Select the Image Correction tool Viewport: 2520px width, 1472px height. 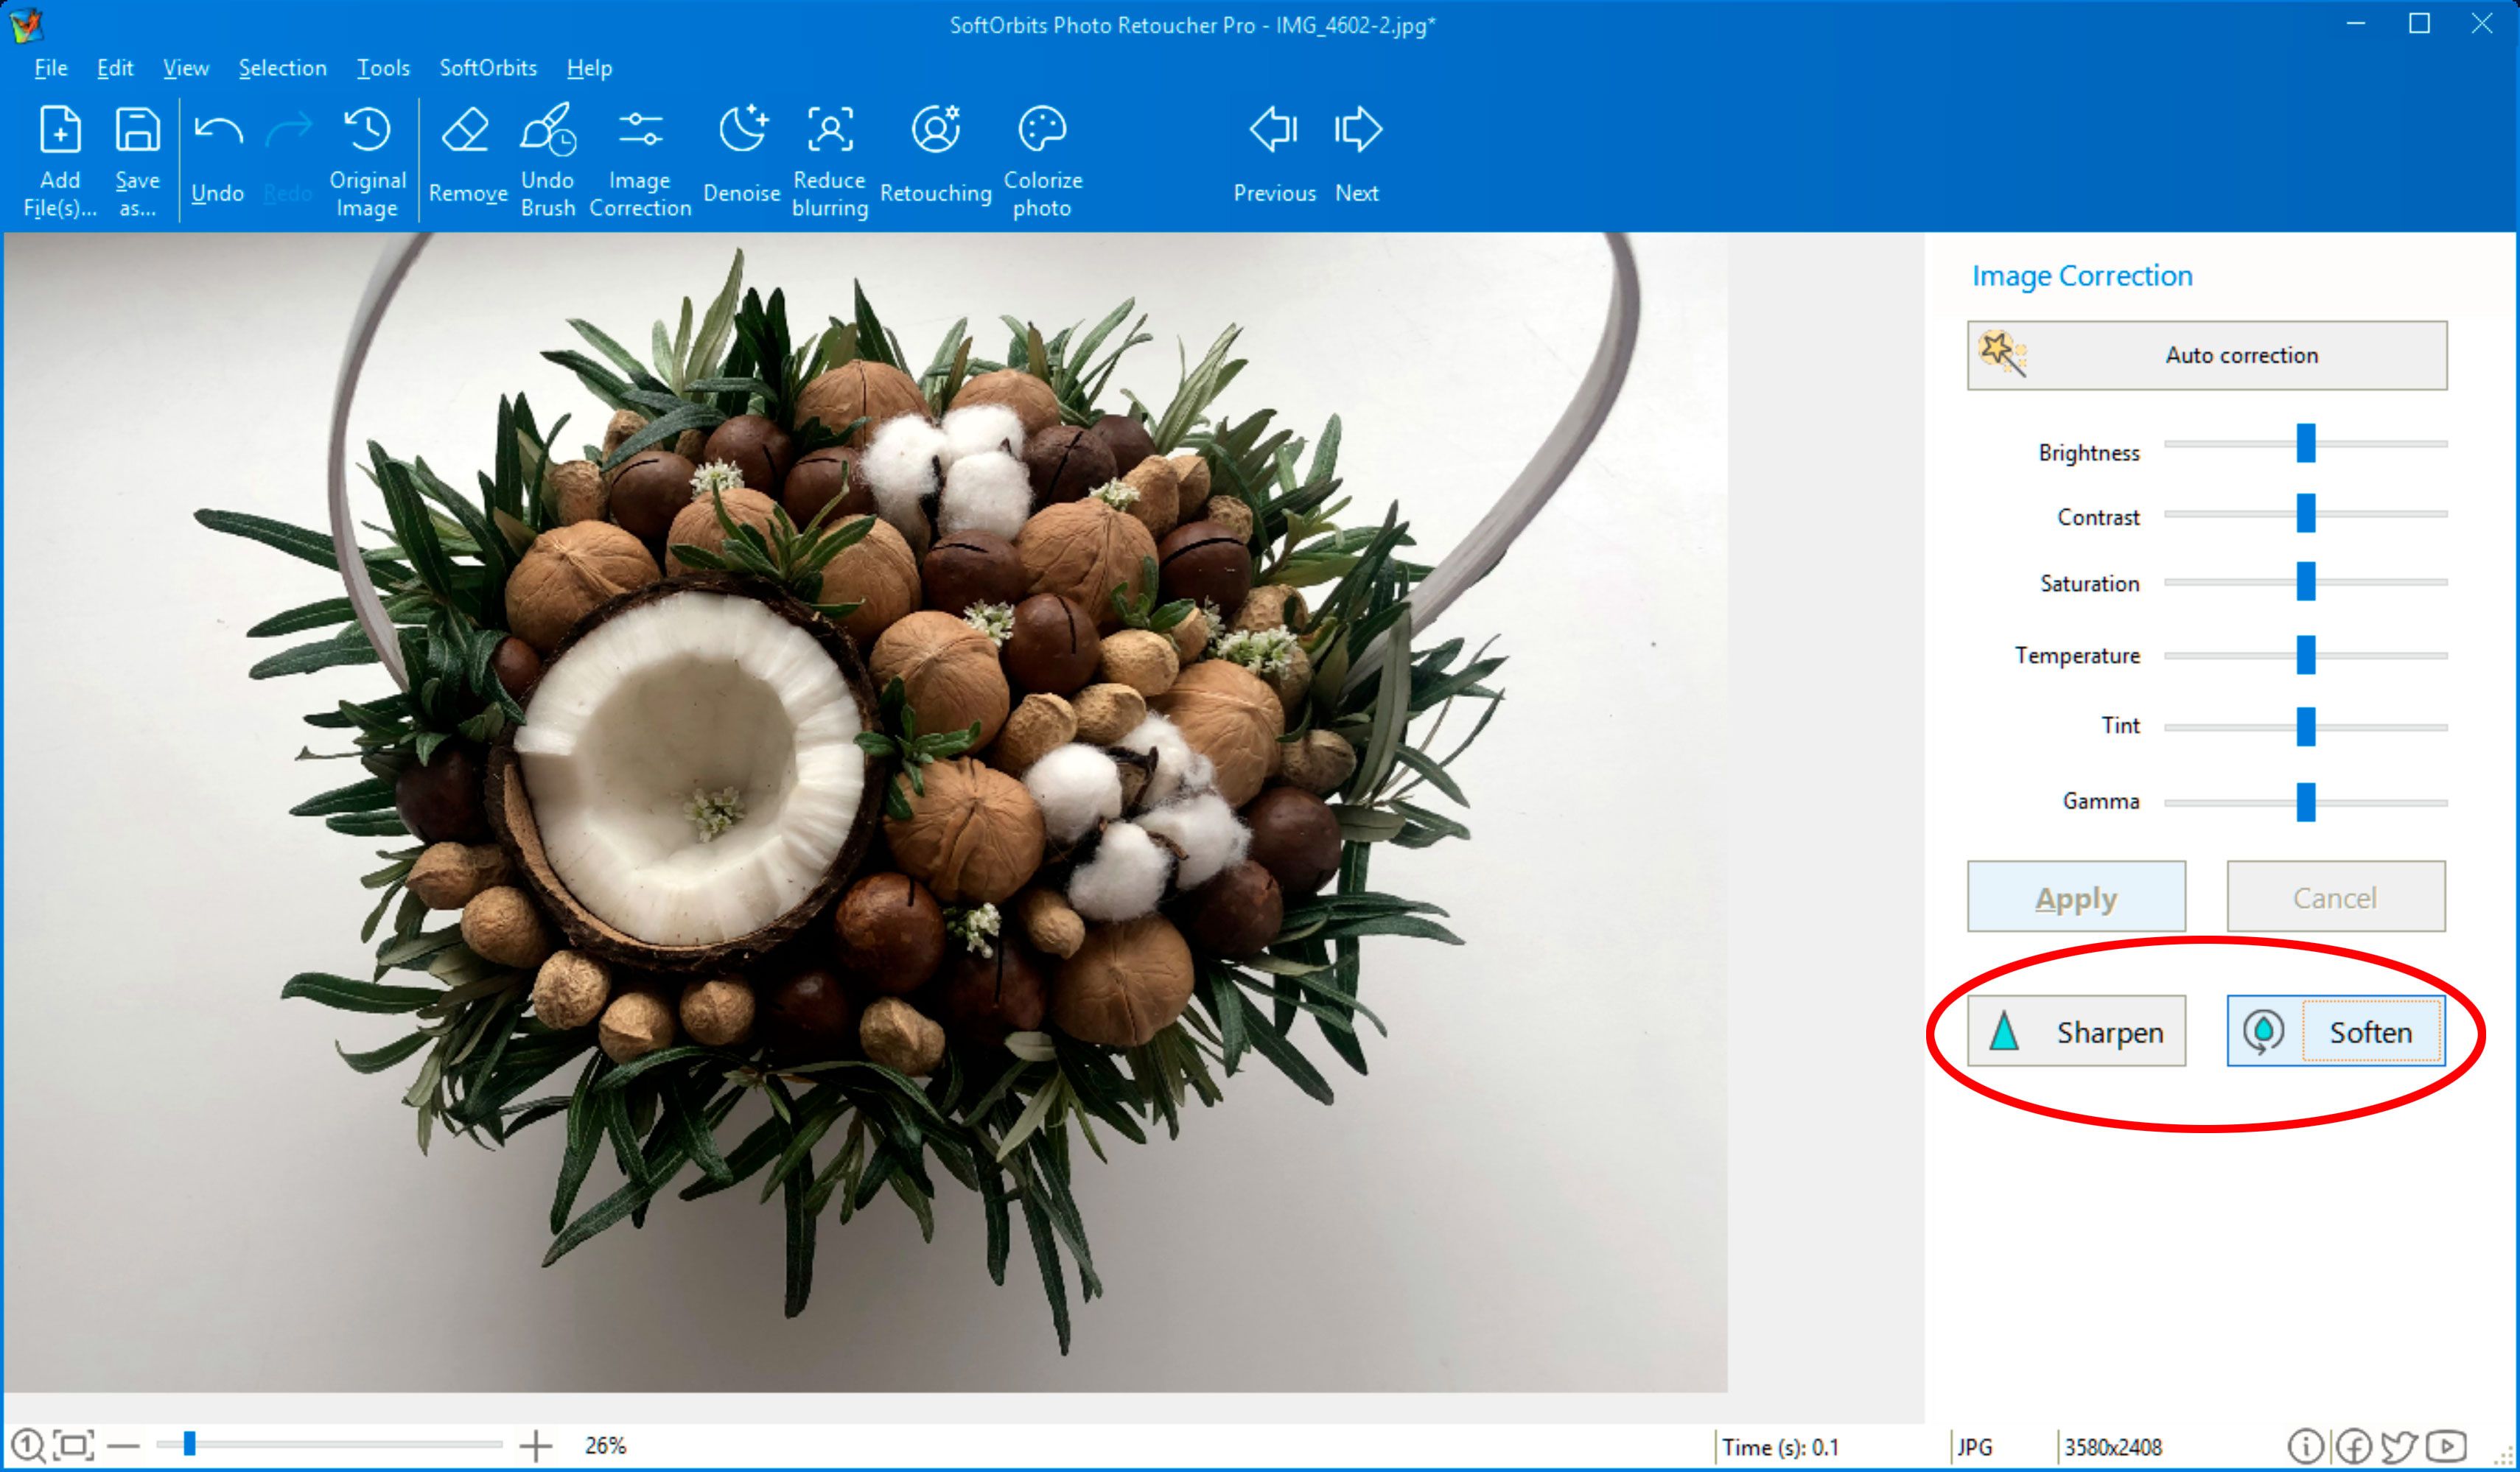click(640, 159)
